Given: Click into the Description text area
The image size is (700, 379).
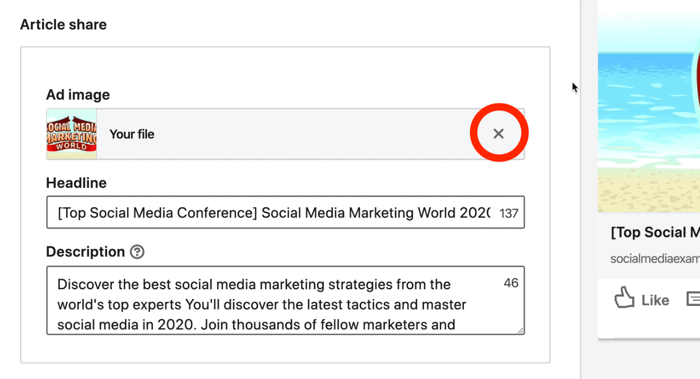Looking at the screenshot, I should pos(285,300).
